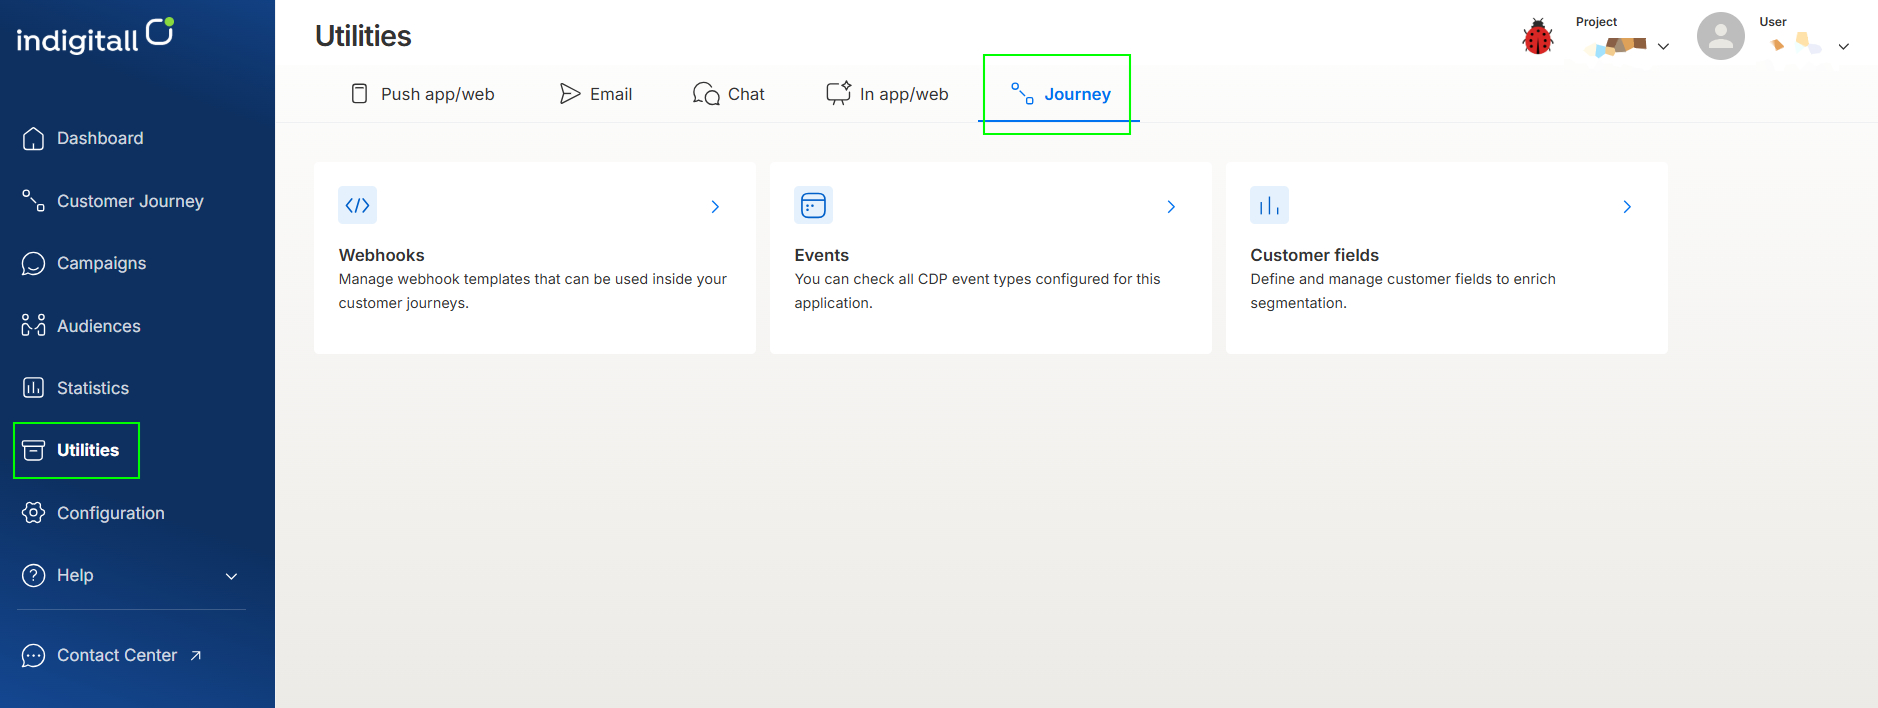Click the Statistics chart icon
Screen dimensions: 1878x708
(x=33, y=388)
